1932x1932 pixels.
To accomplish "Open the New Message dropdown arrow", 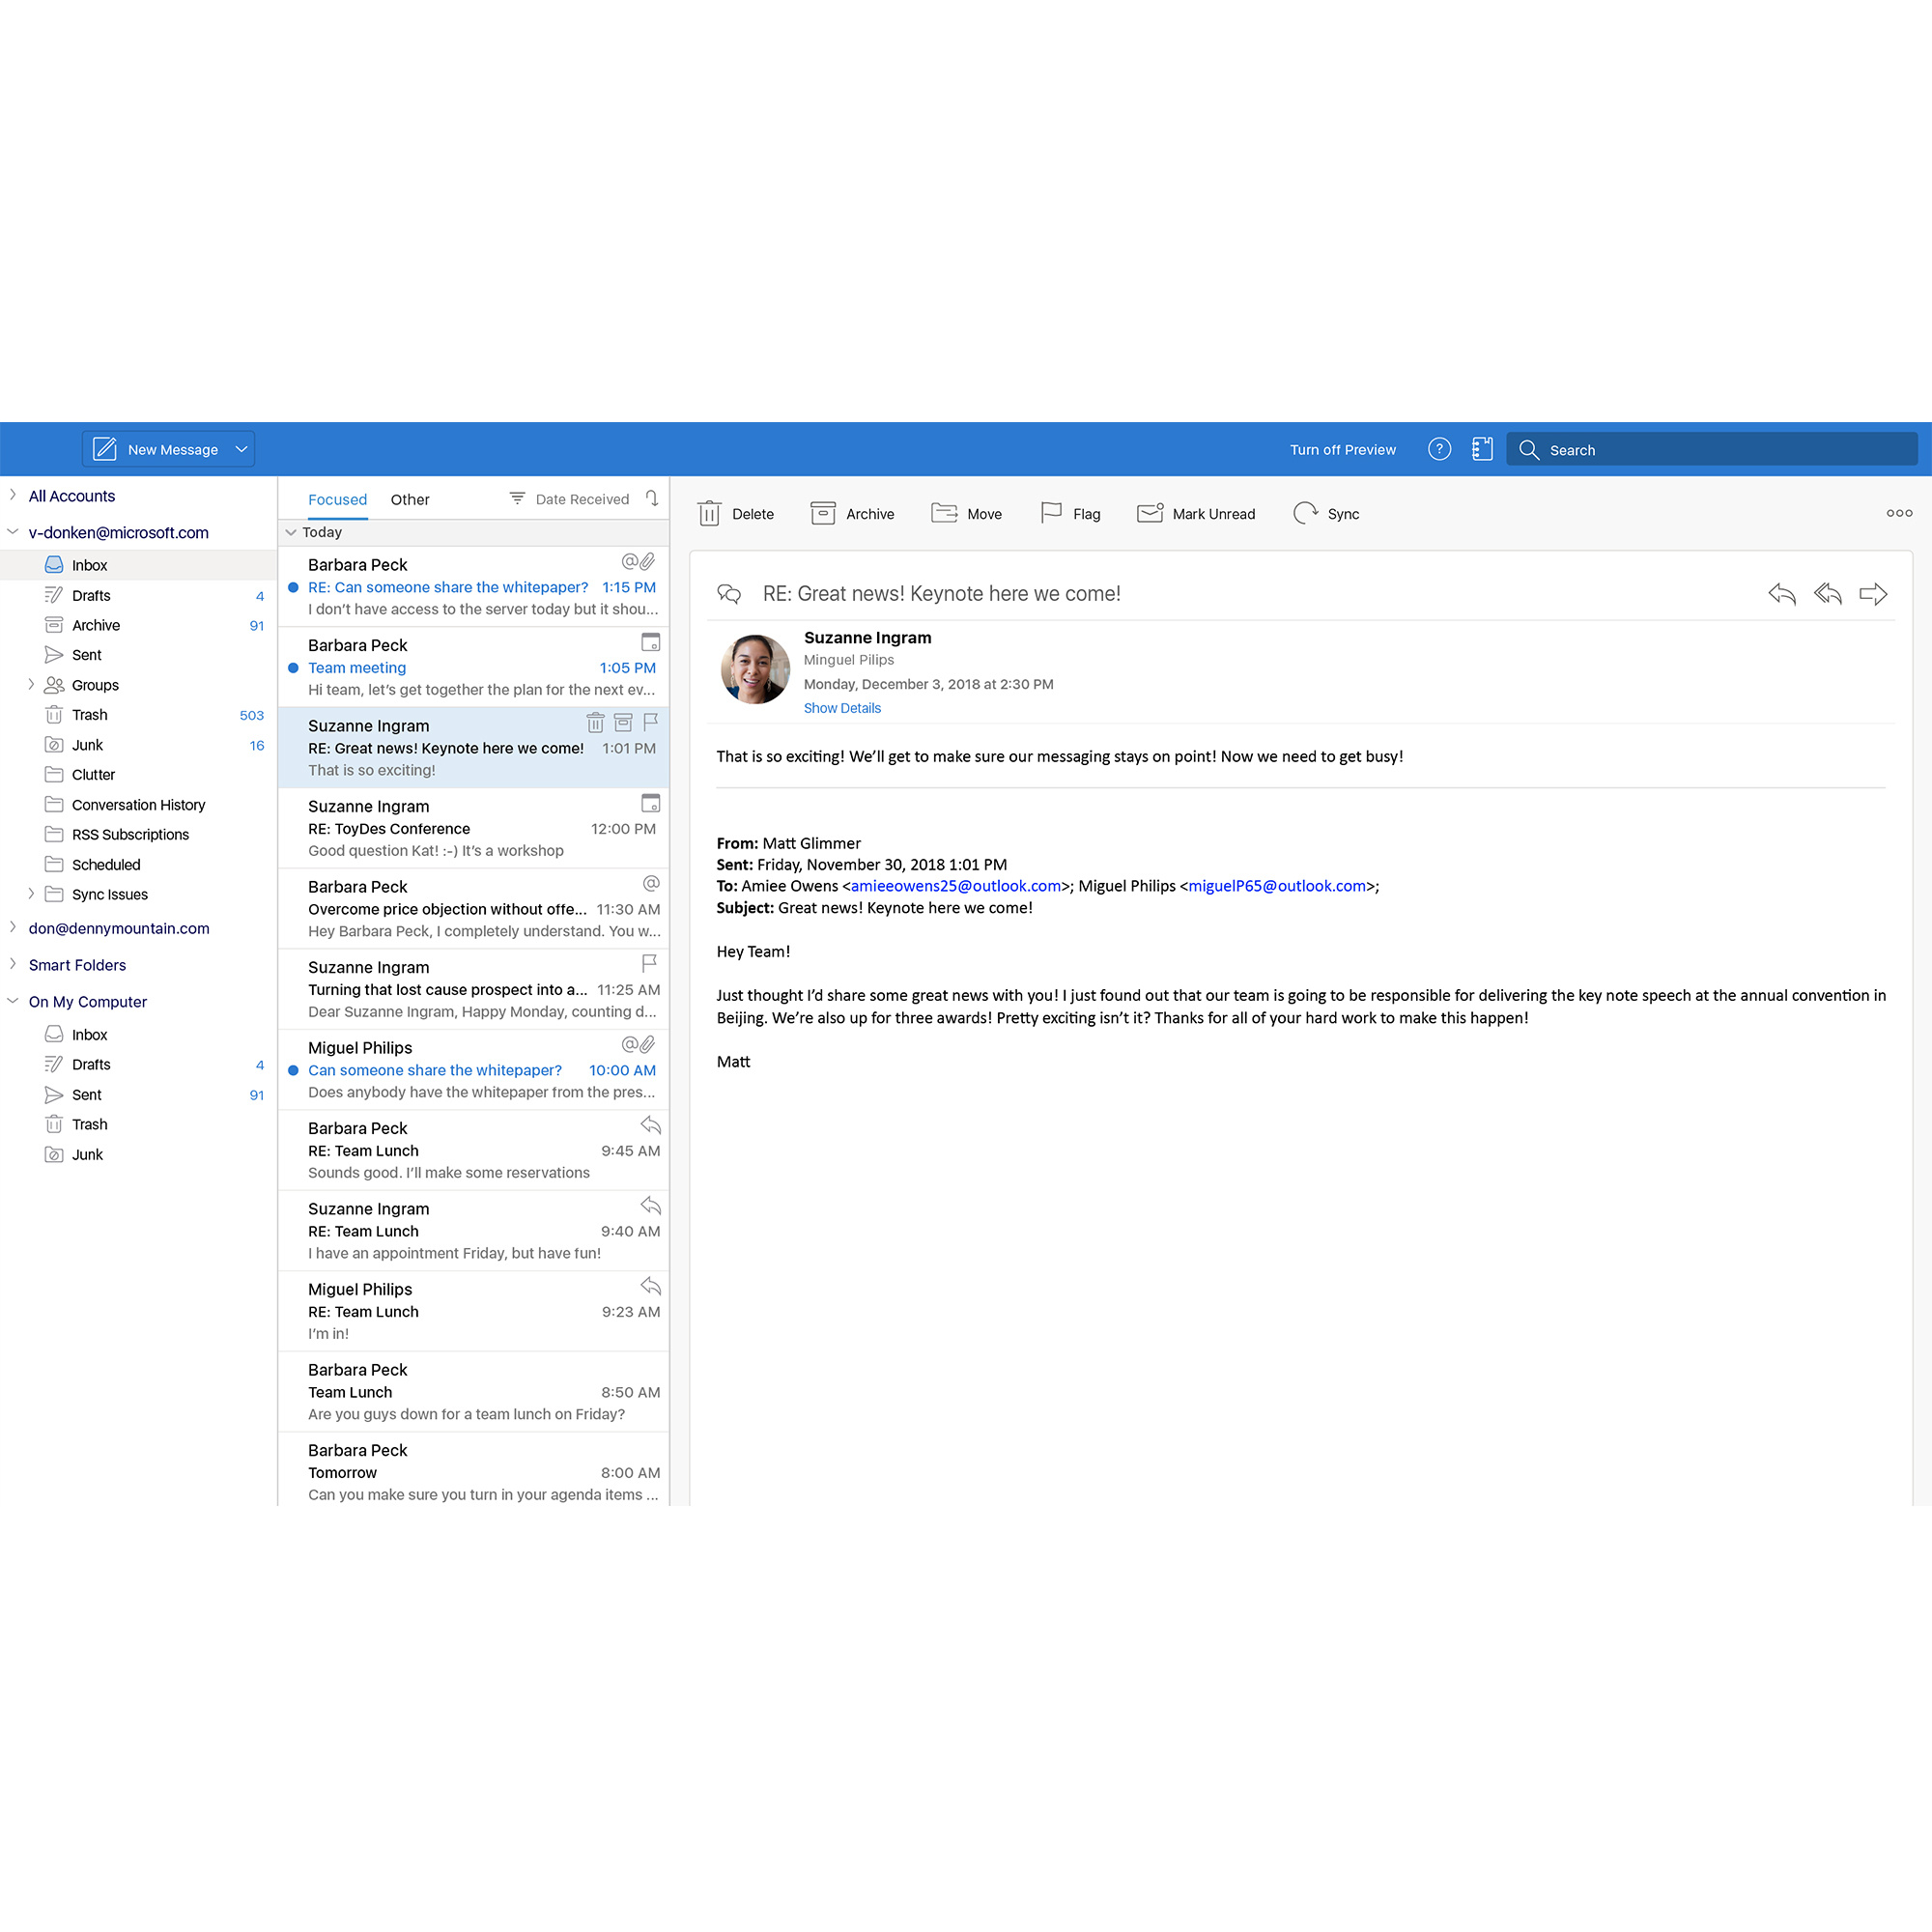I will [241, 450].
